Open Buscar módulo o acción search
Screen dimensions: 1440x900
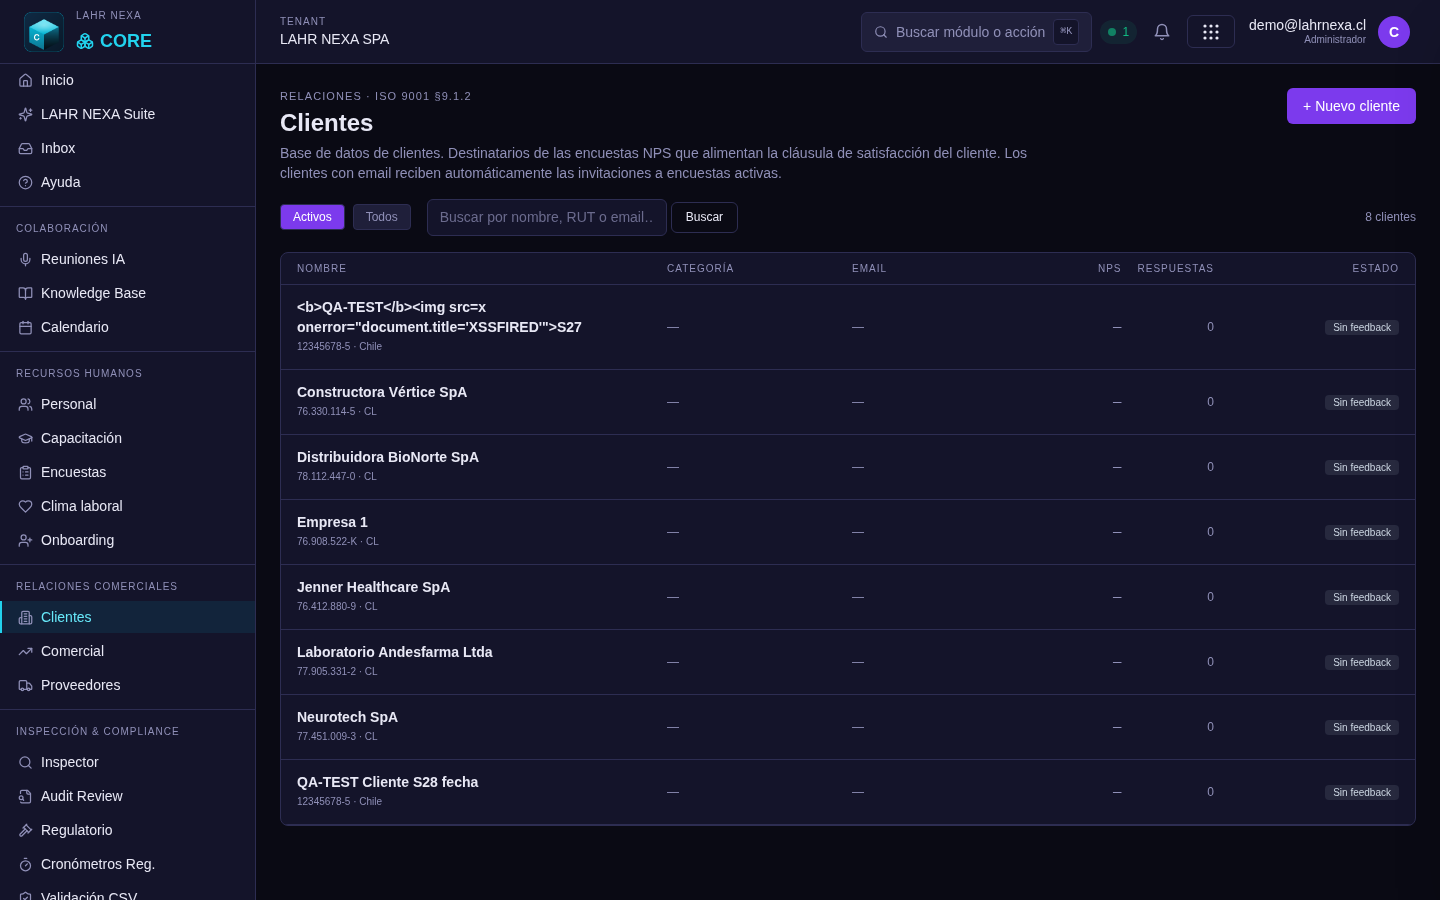pyautogui.click(x=976, y=32)
